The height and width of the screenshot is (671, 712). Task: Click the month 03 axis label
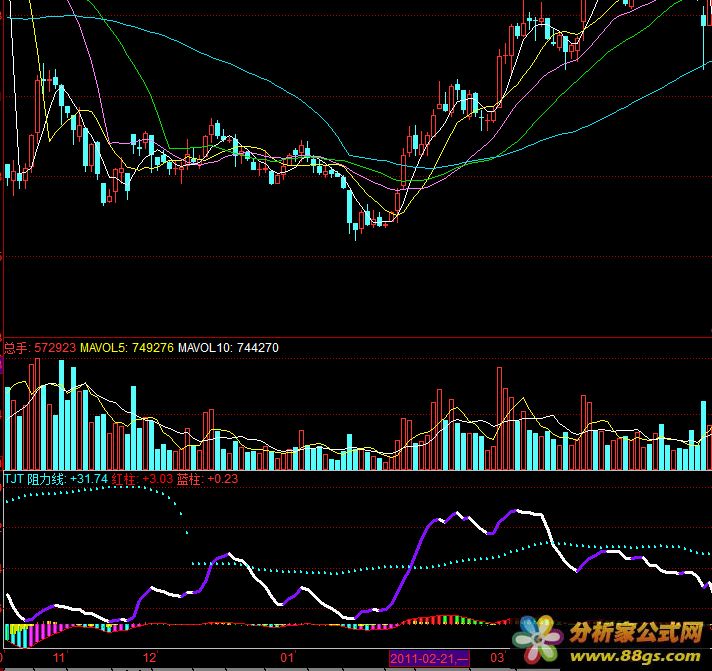(497, 658)
